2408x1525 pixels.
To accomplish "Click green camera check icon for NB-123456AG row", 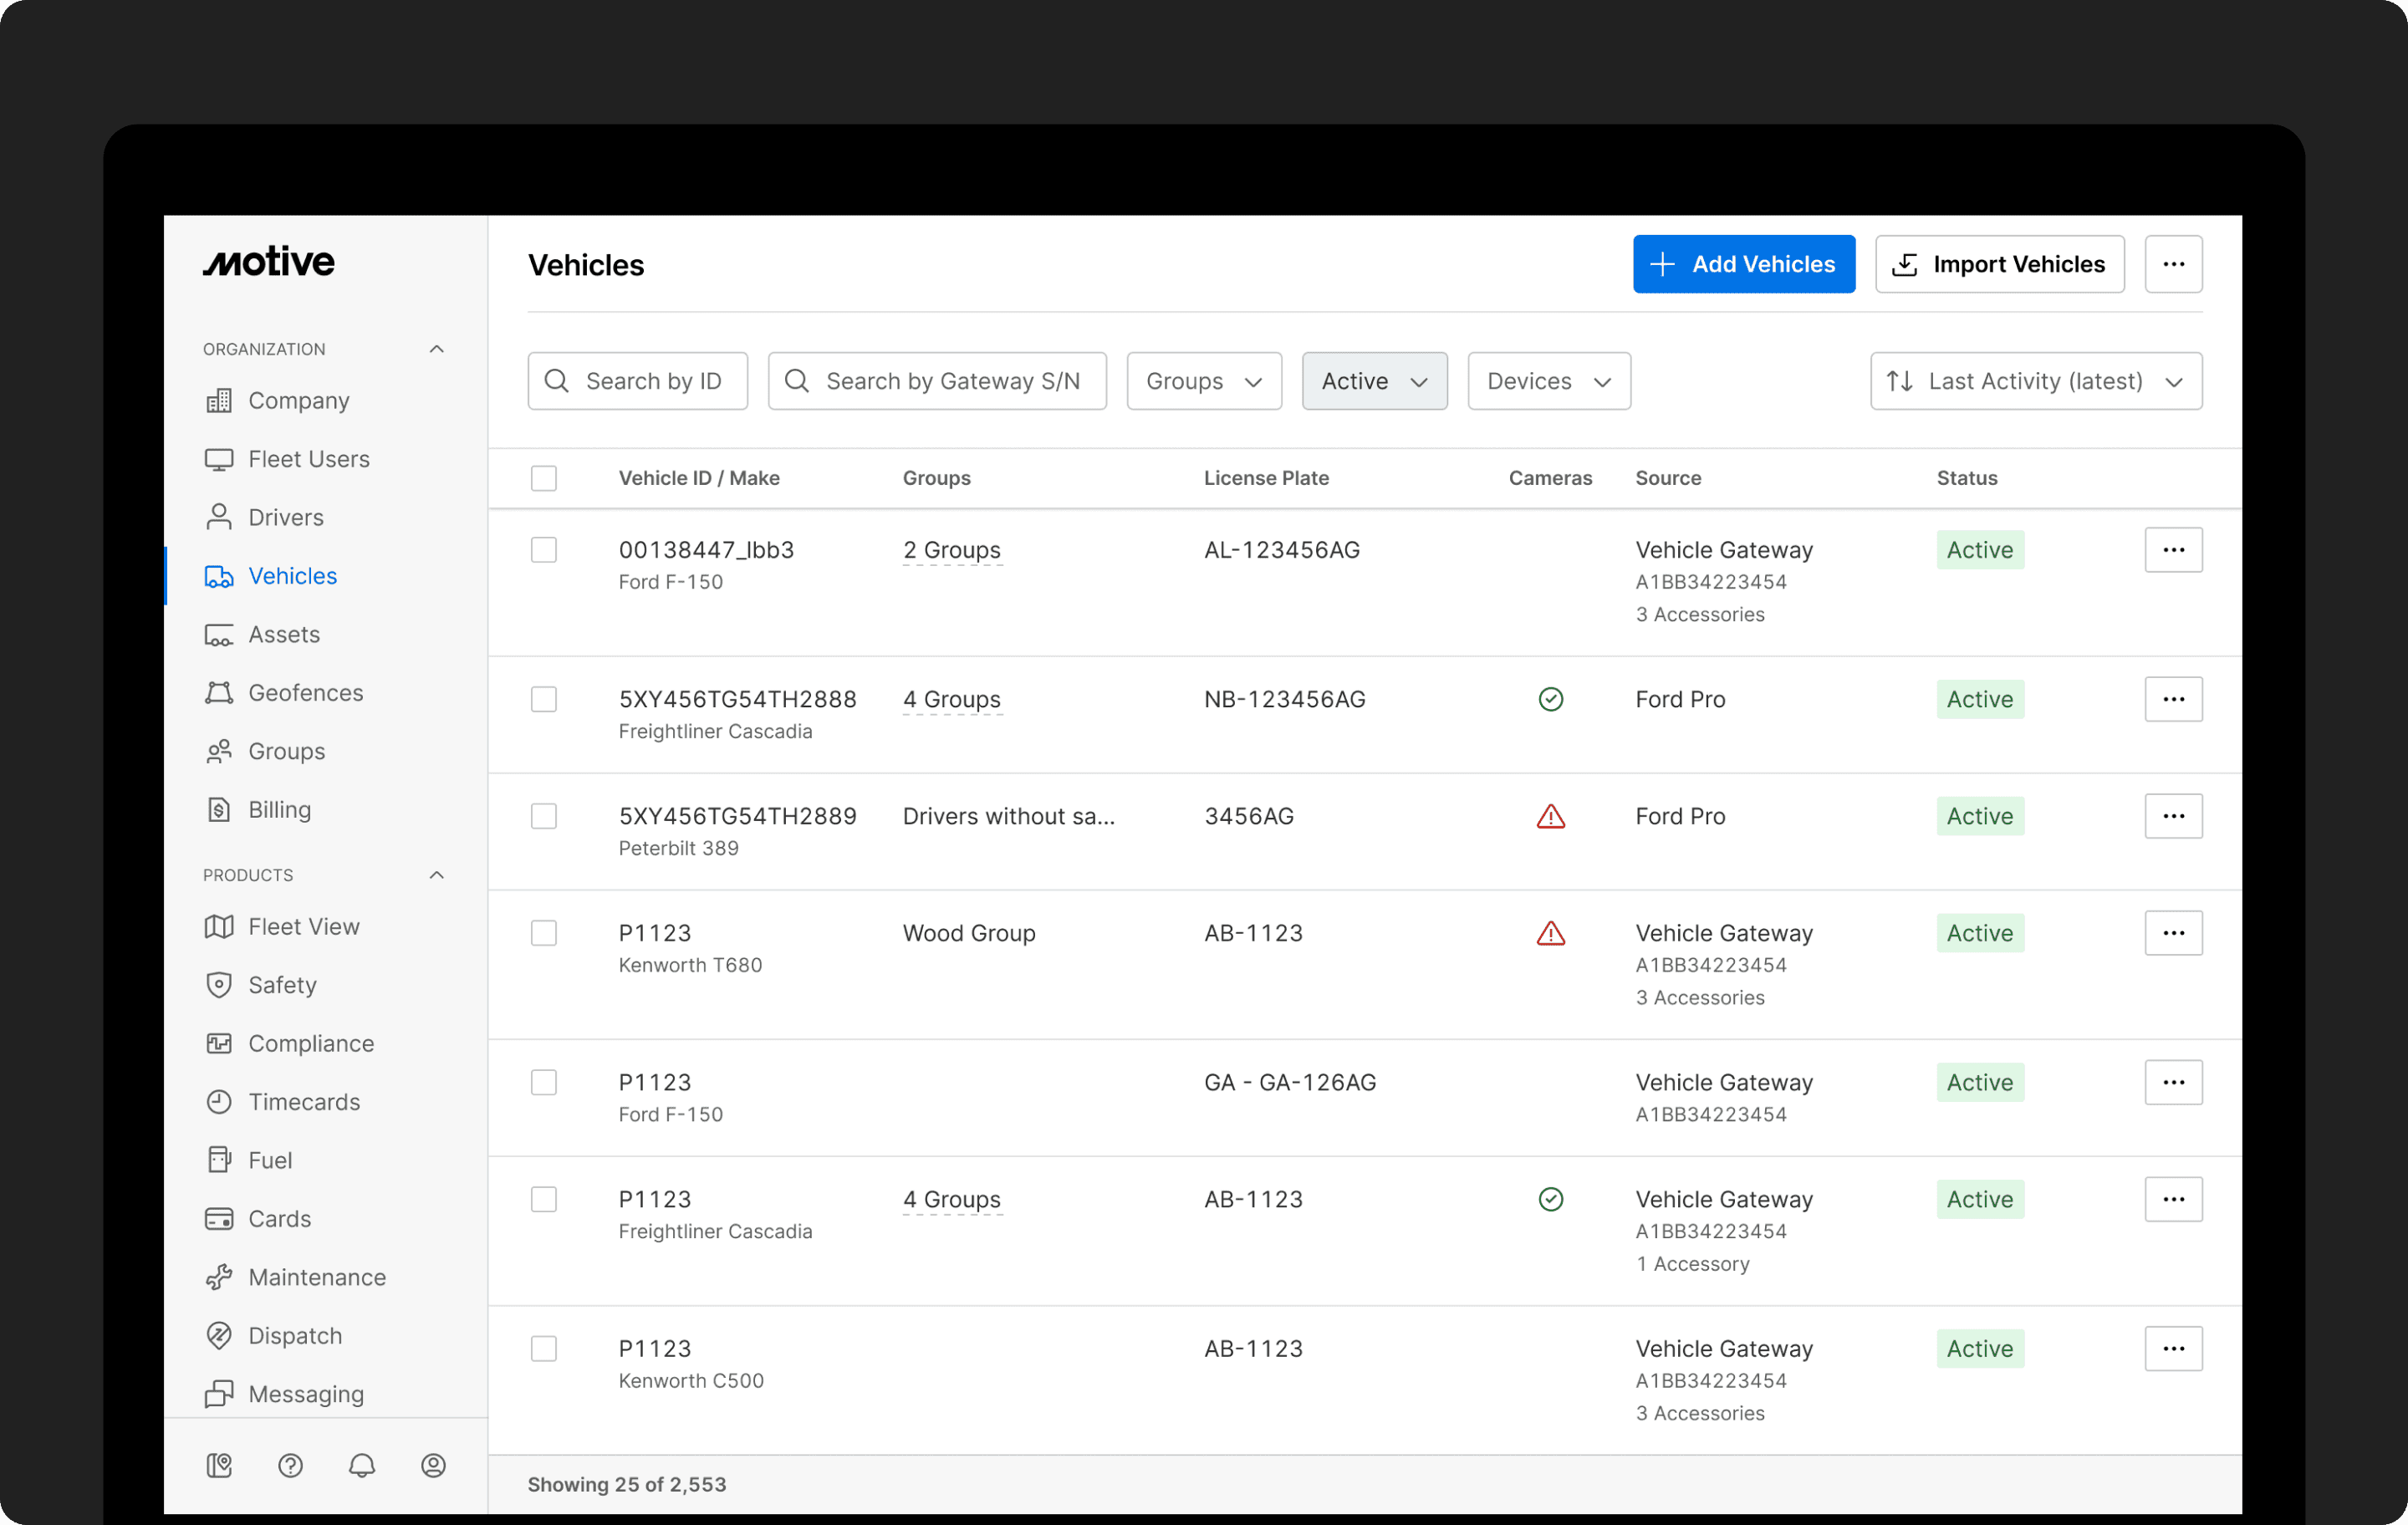I will [1550, 699].
